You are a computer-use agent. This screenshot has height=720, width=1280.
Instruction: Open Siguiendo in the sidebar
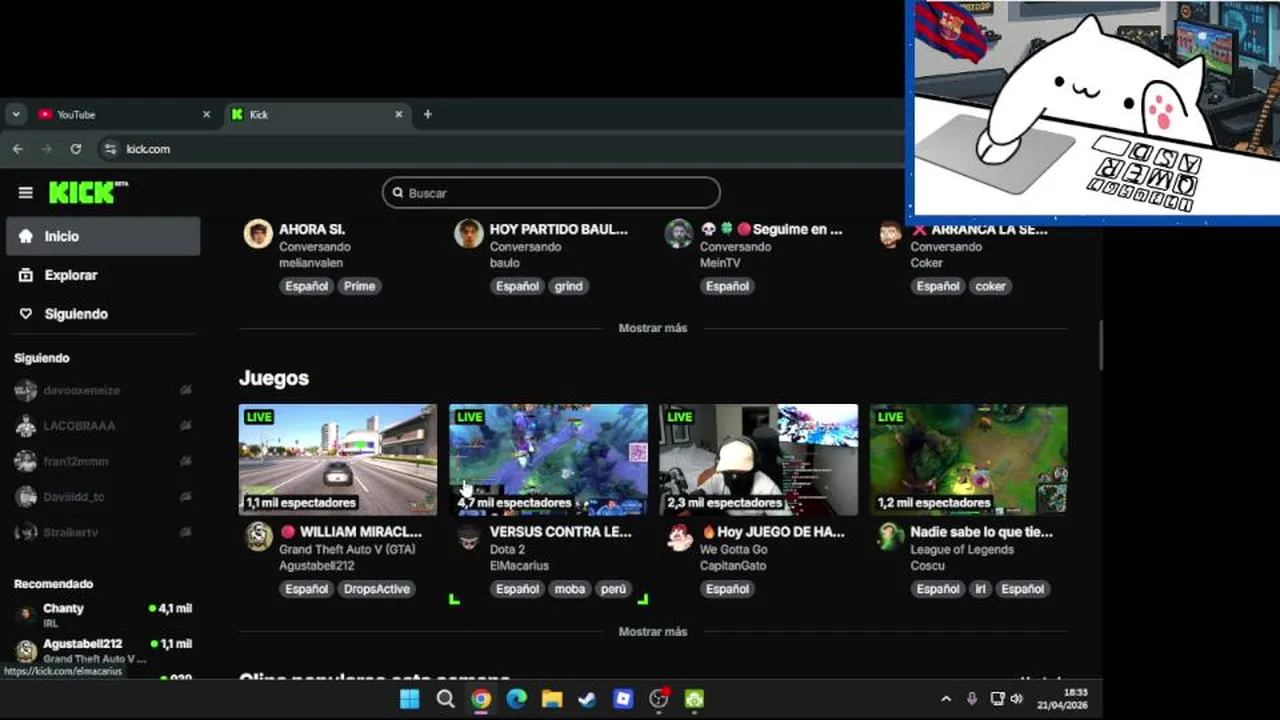[103, 314]
